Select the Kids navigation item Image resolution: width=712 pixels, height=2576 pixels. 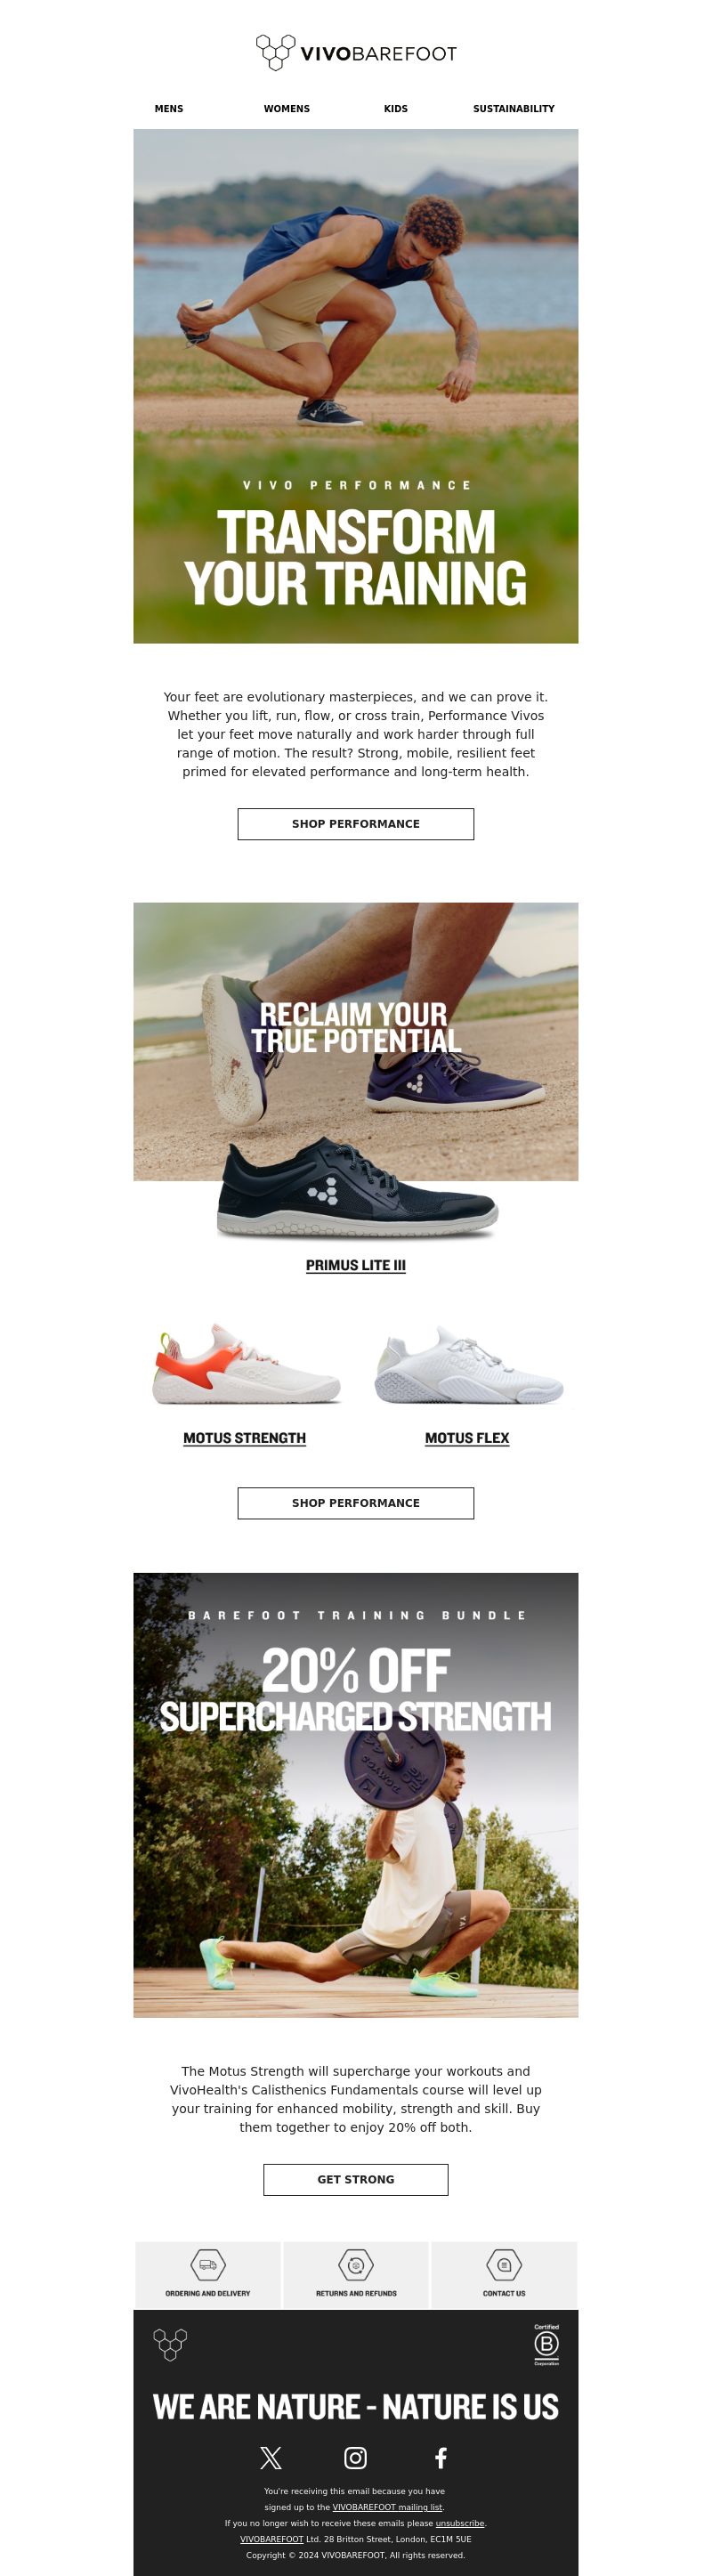[396, 109]
